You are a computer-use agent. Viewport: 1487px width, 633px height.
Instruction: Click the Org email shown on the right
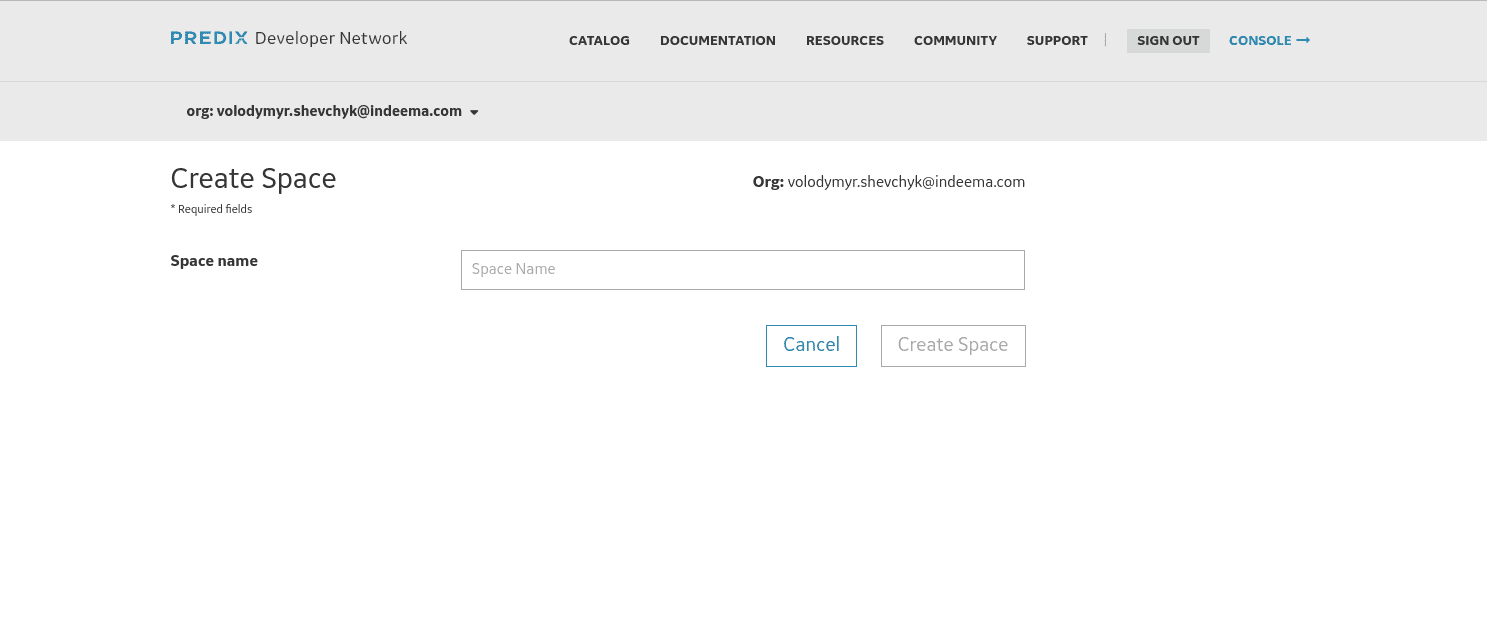click(x=906, y=181)
